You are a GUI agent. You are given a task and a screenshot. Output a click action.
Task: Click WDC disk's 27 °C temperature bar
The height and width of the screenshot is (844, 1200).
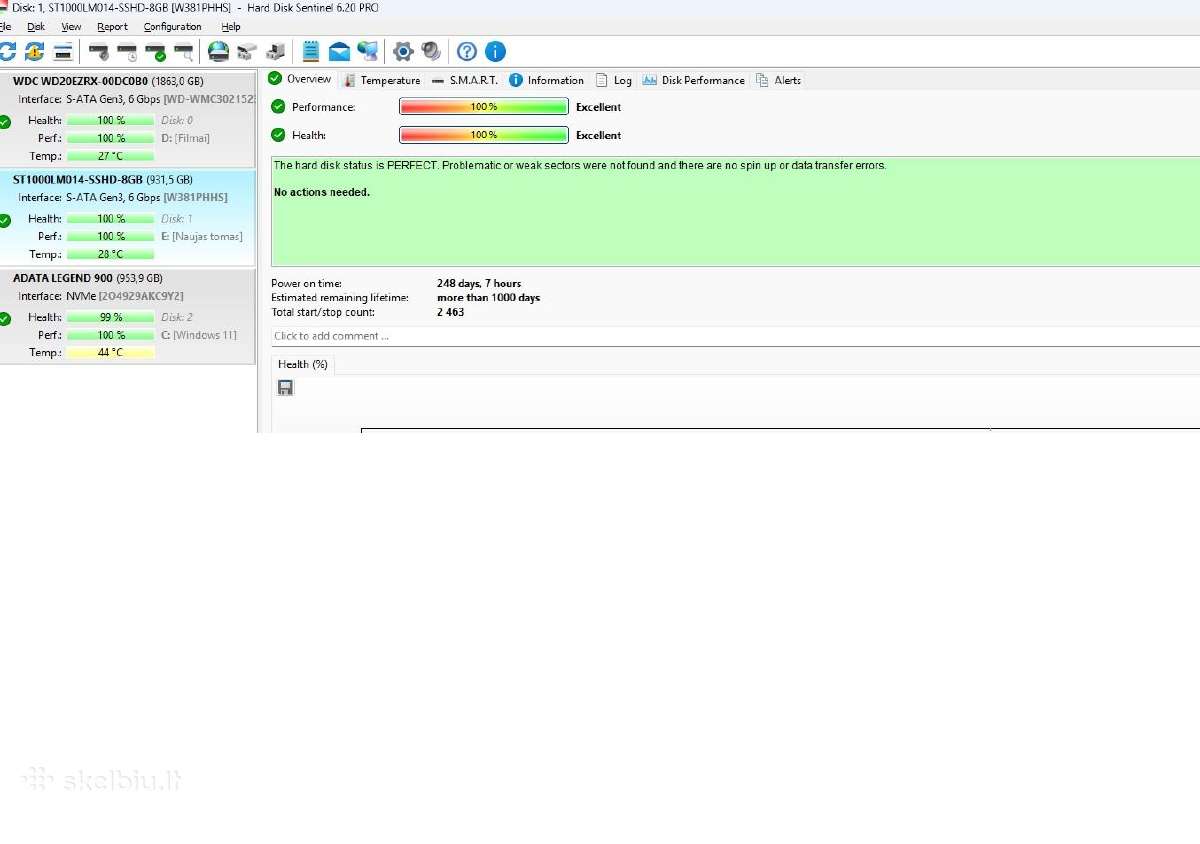point(111,156)
